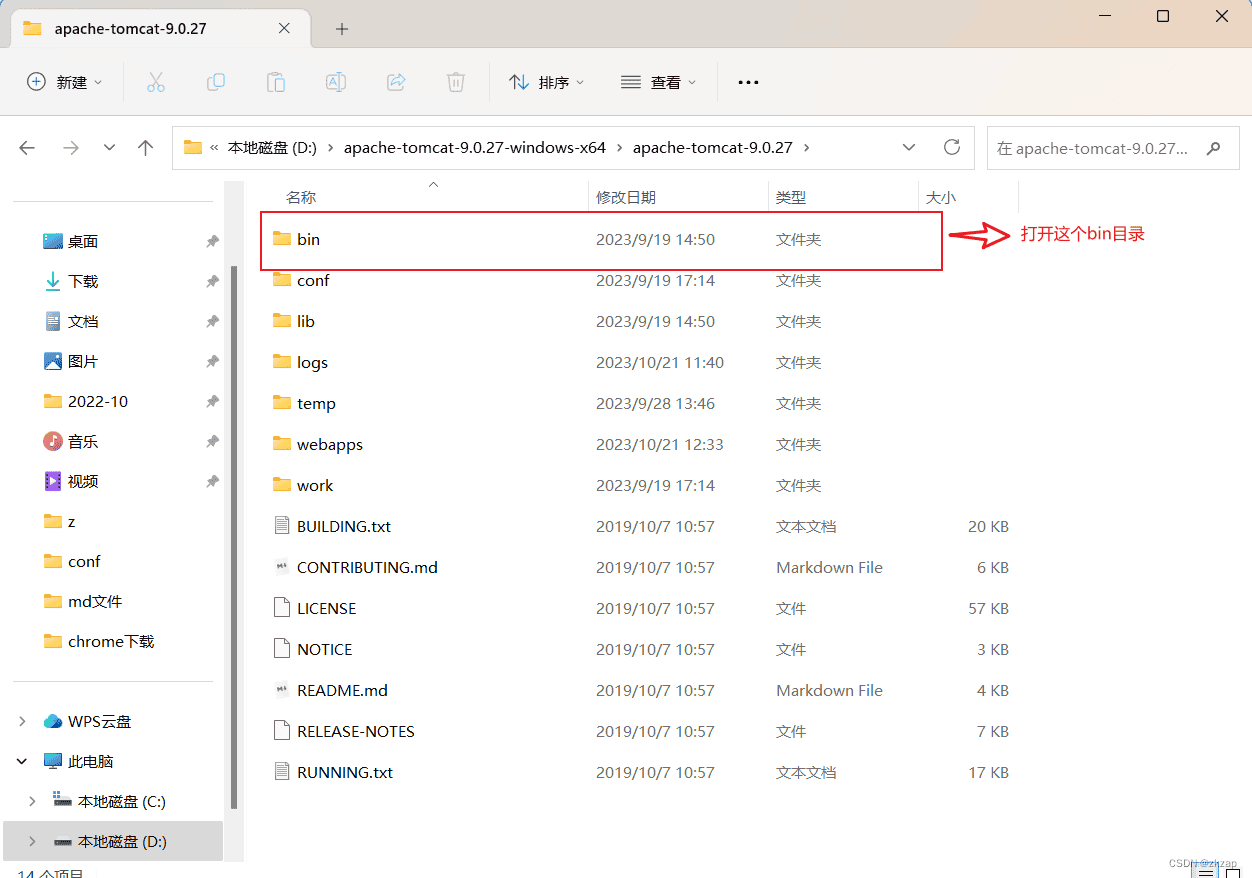1252x878 pixels.
Task: Close the apache-tomcat-9.0.27 tab
Action: [x=284, y=28]
